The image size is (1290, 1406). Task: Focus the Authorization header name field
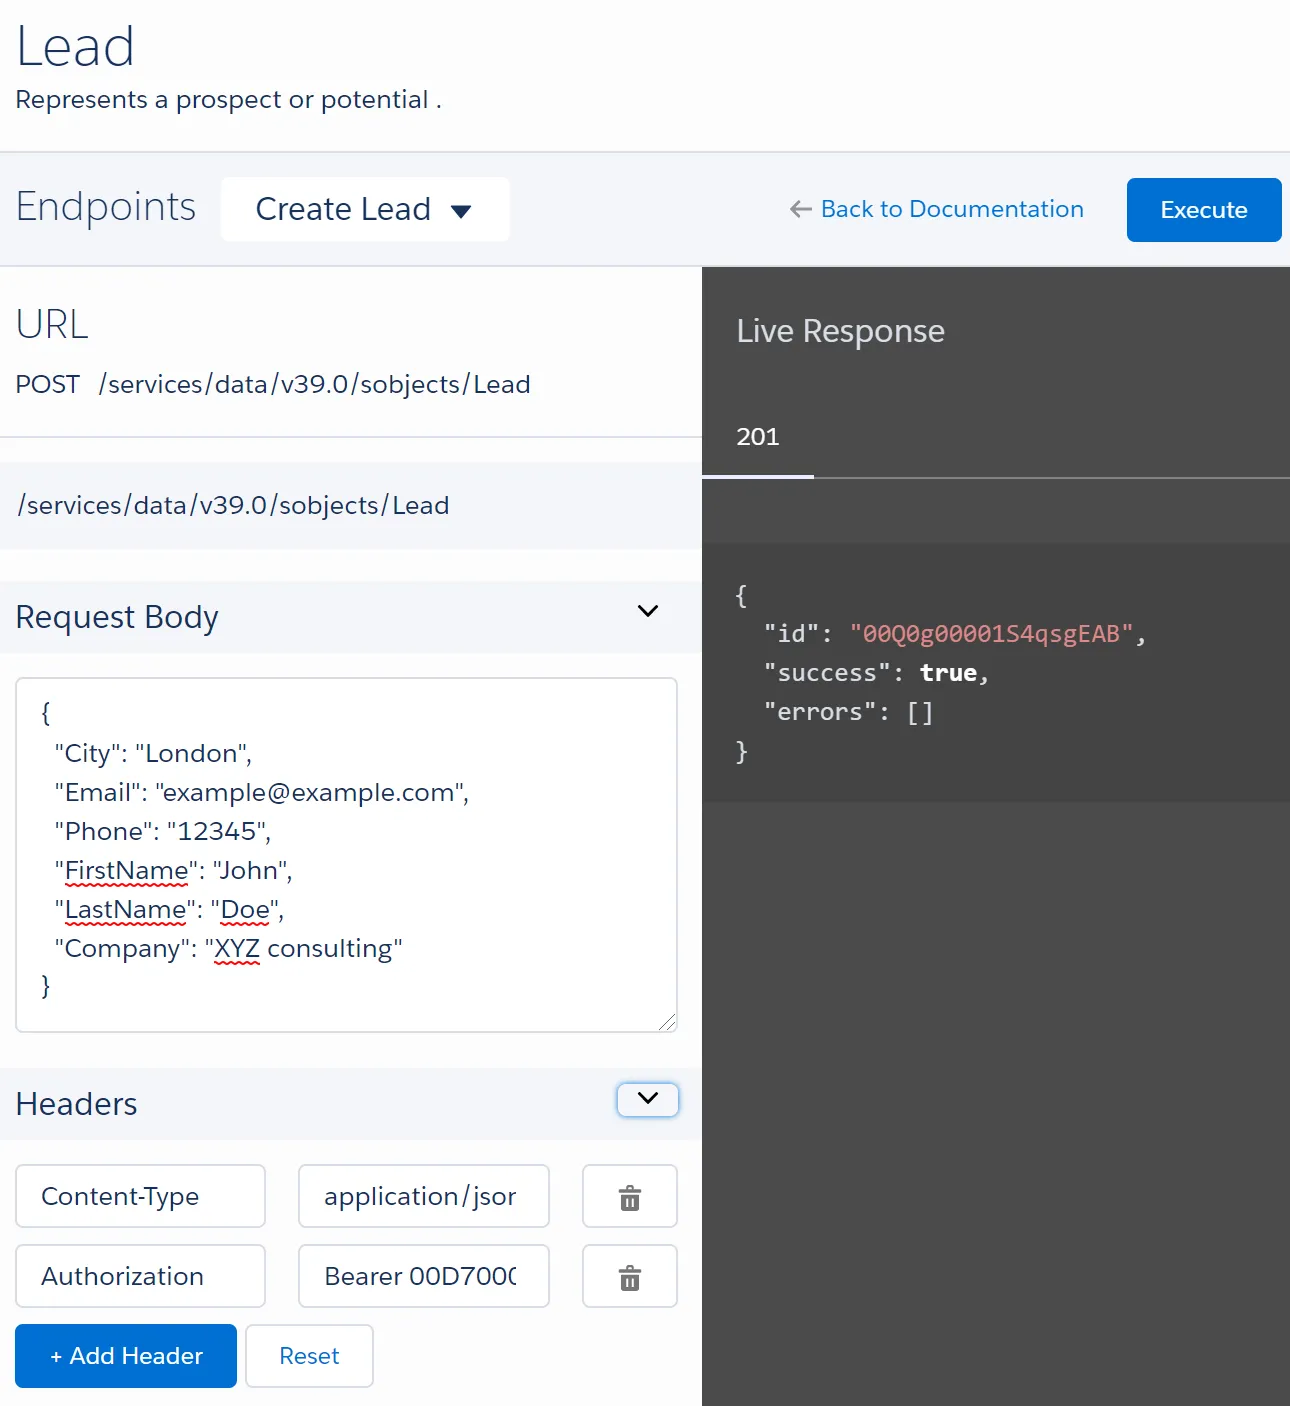tap(140, 1276)
